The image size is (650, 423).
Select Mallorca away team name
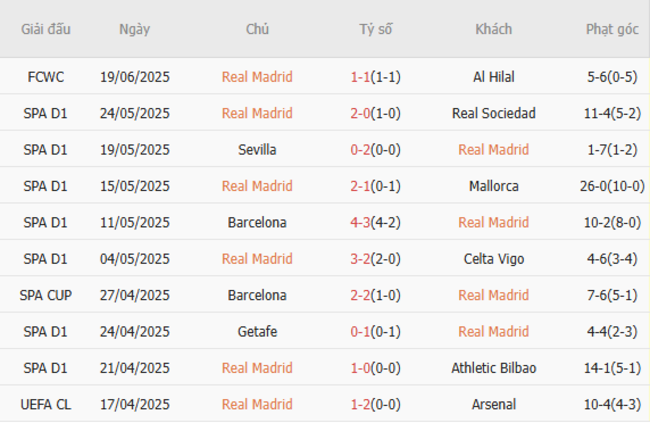[x=493, y=186]
